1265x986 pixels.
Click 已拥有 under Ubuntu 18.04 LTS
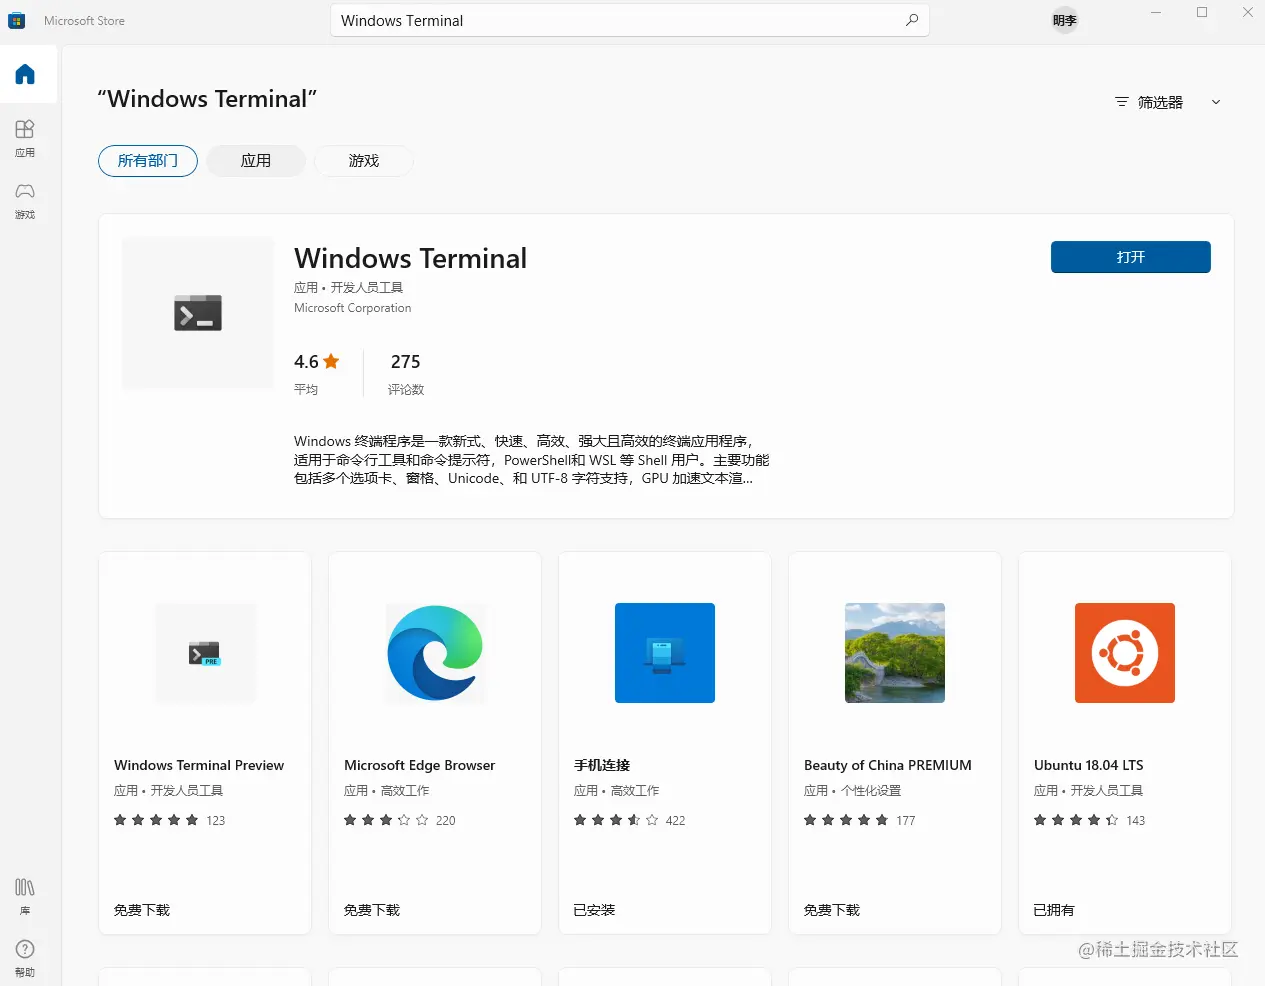tap(1054, 910)
